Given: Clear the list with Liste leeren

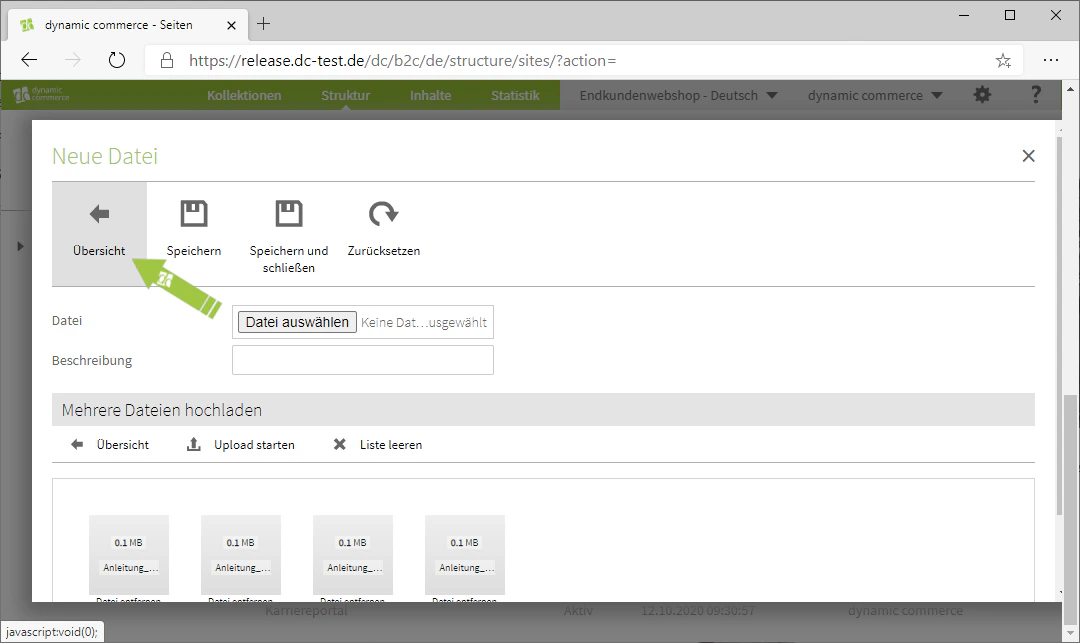Looking at the screenshot, I should pos(377,445).
